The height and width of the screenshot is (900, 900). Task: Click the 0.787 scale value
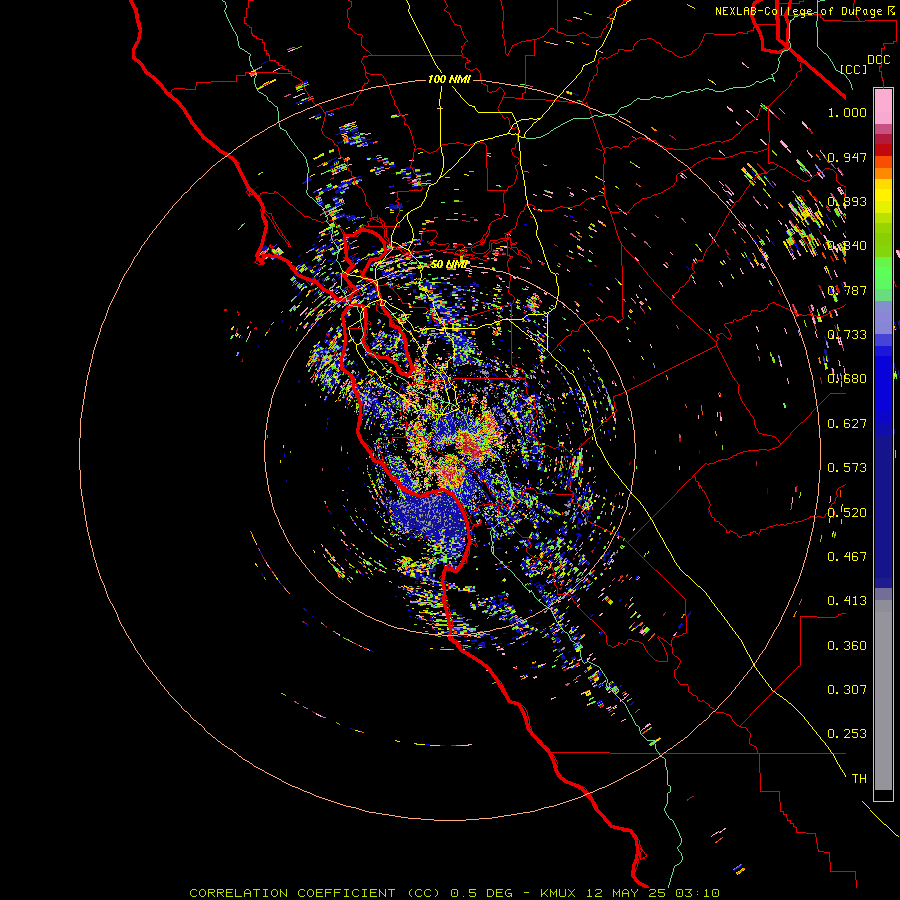[847, 290]
